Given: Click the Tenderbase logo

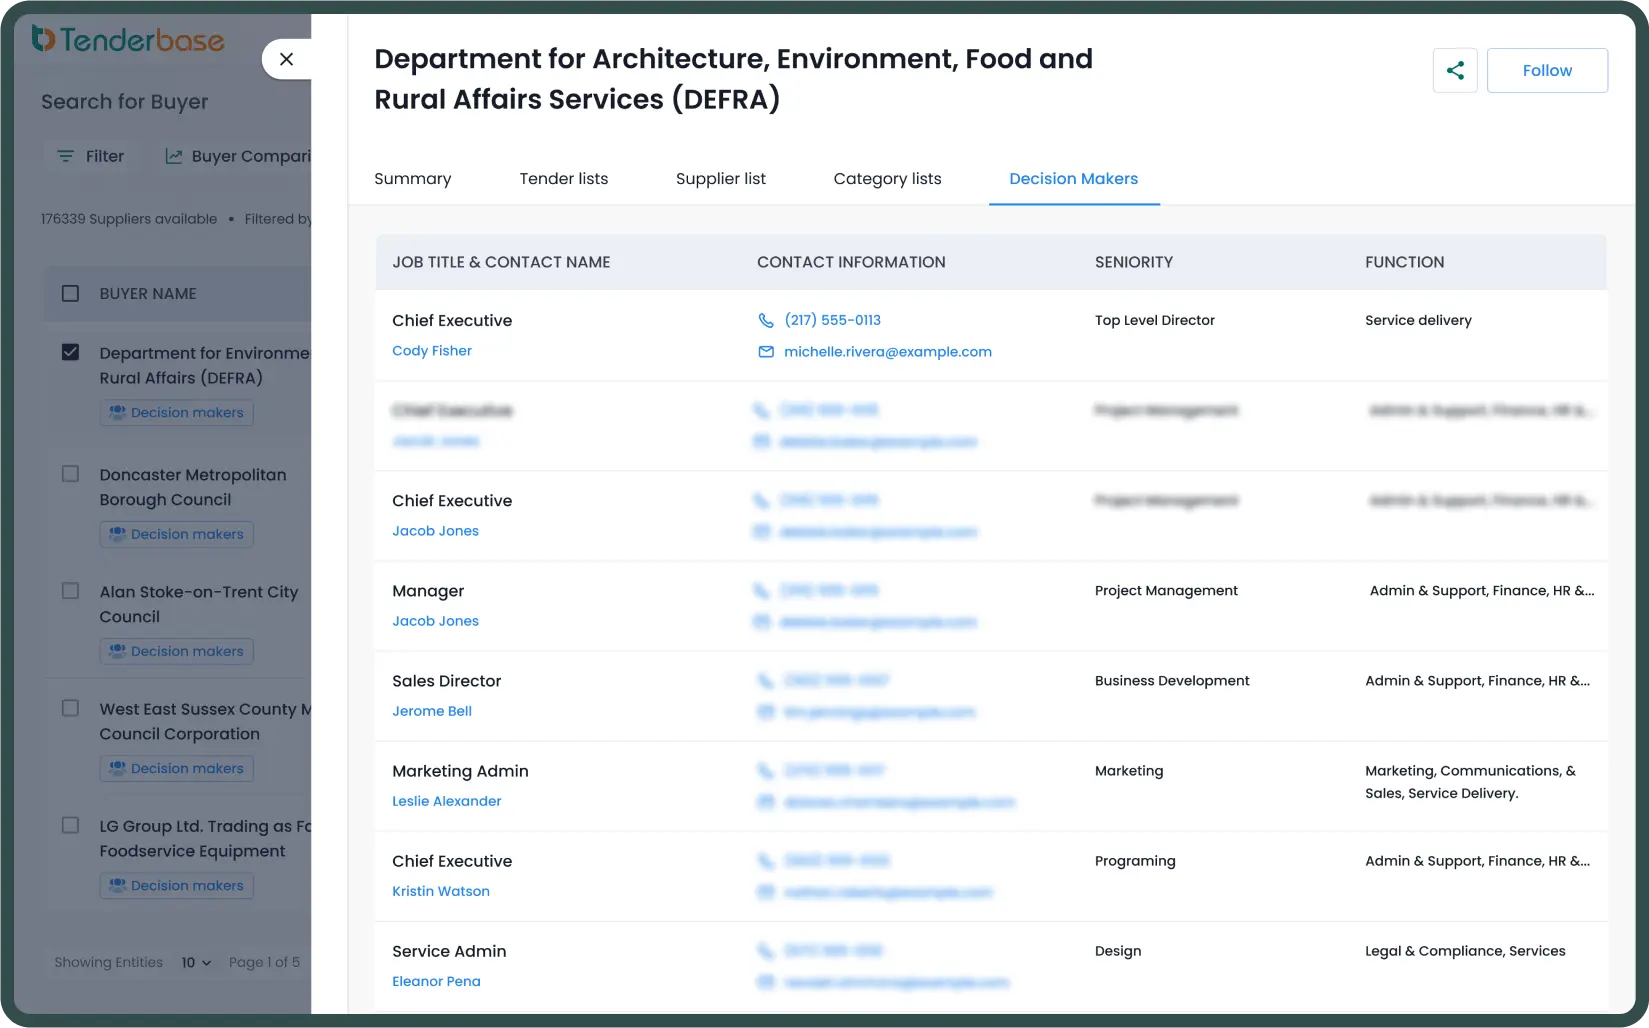Looking at the screenshot, I should 128,39.
